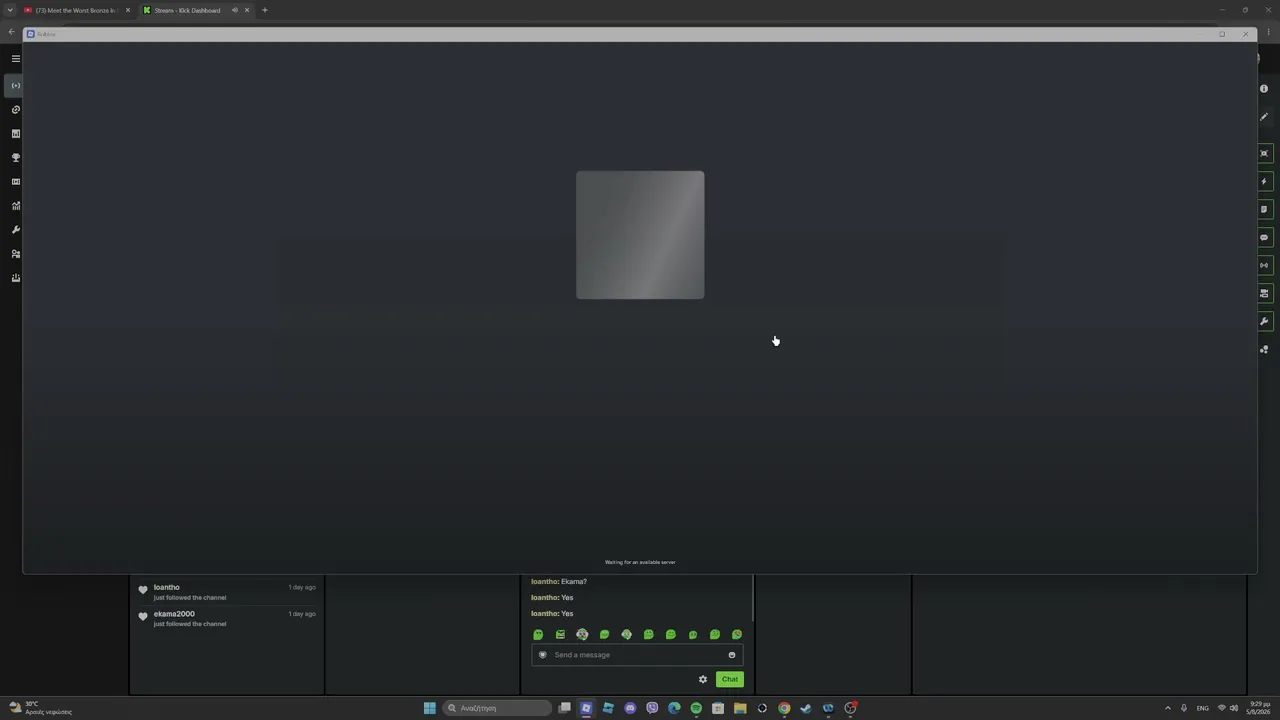This screenshot has width=1280, height=720.
Task: Click the wrench icon in Kick's left sidebar
Action: 15,230
